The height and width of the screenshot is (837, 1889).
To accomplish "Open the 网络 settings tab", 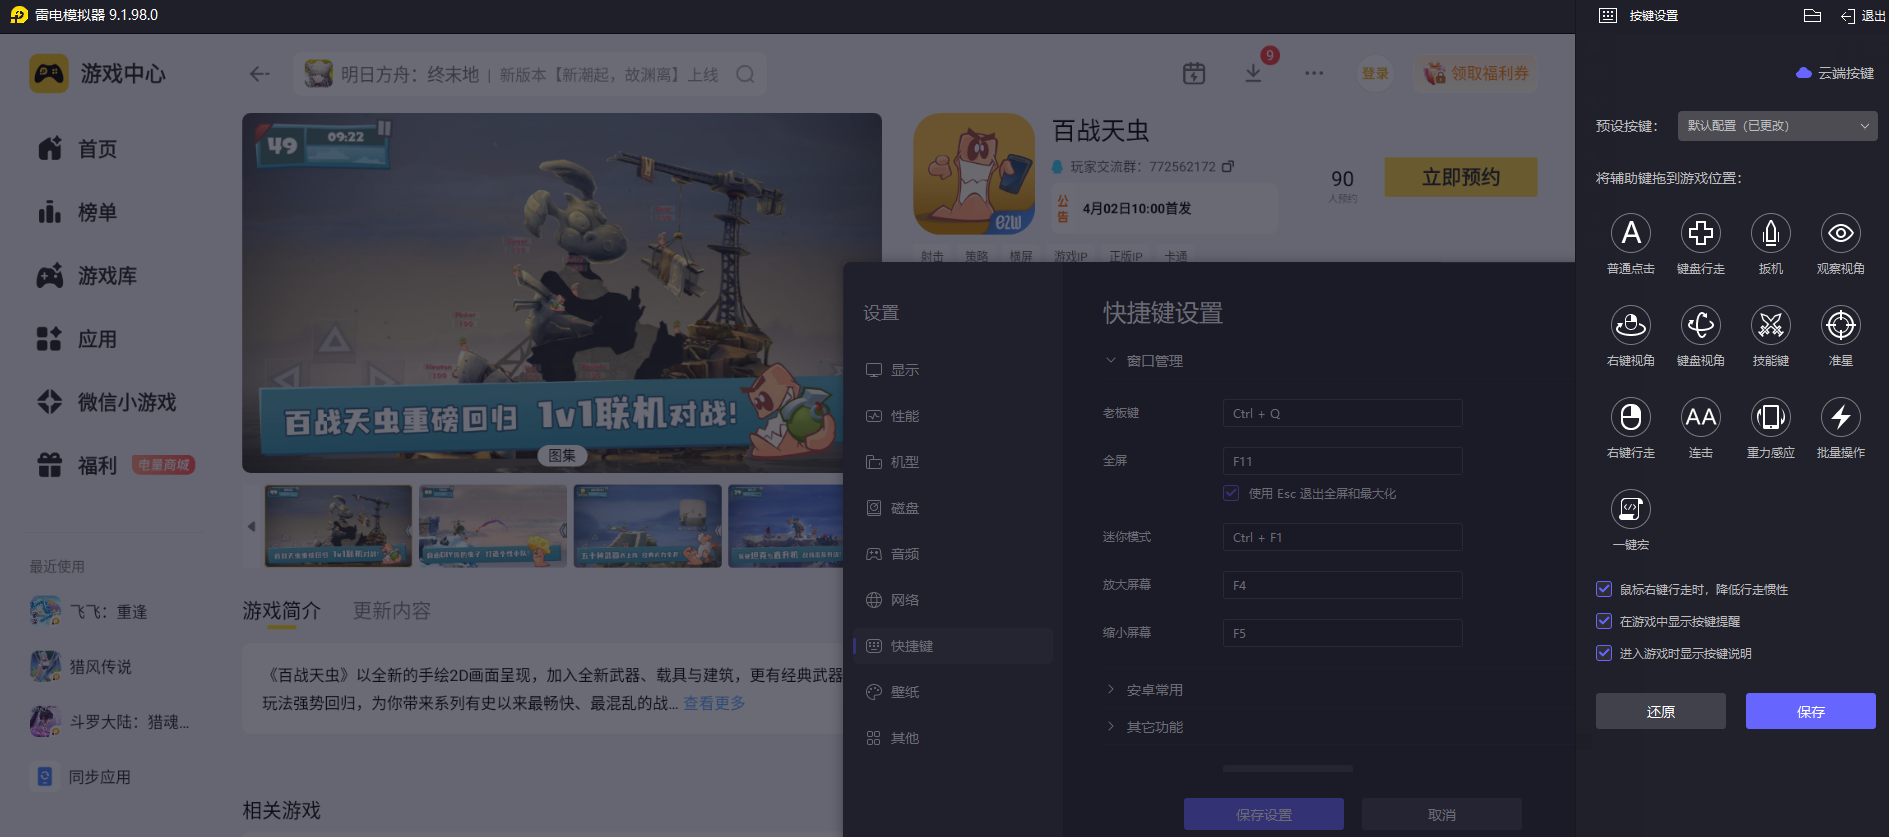I will click(953, 600).
